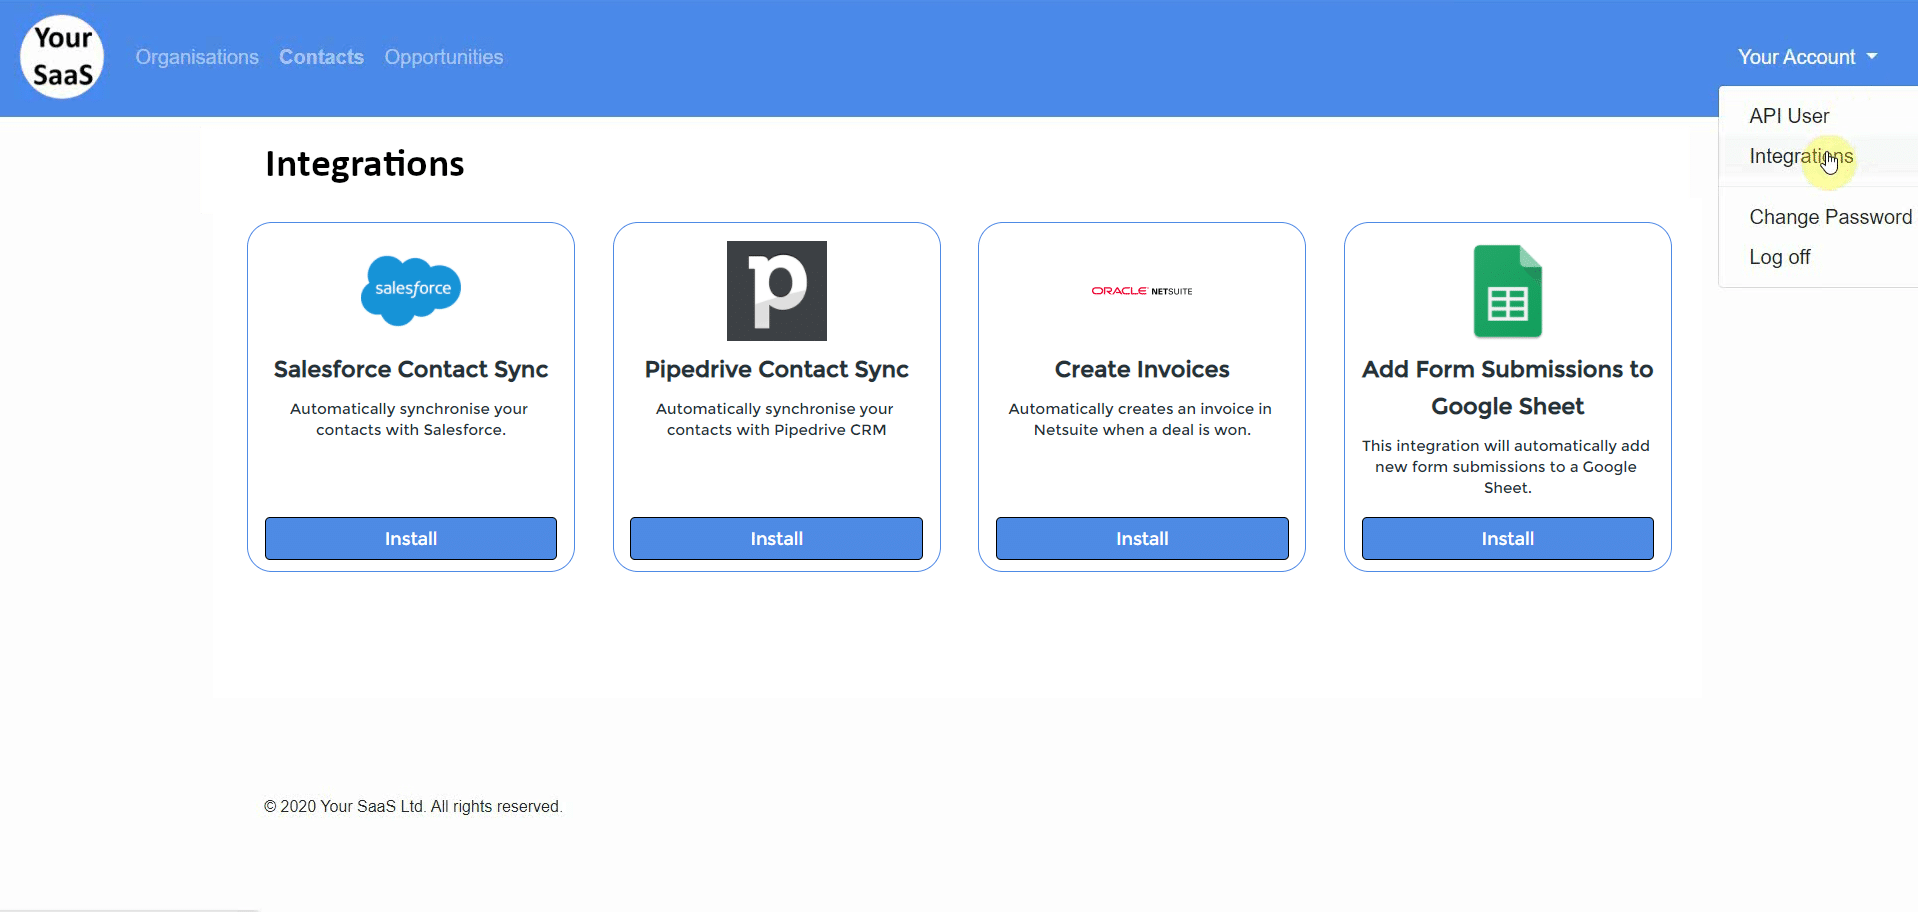Click the Oracle NetSuite logo
Viewport: 1918px width, 912px height.
coord(1142,291)
